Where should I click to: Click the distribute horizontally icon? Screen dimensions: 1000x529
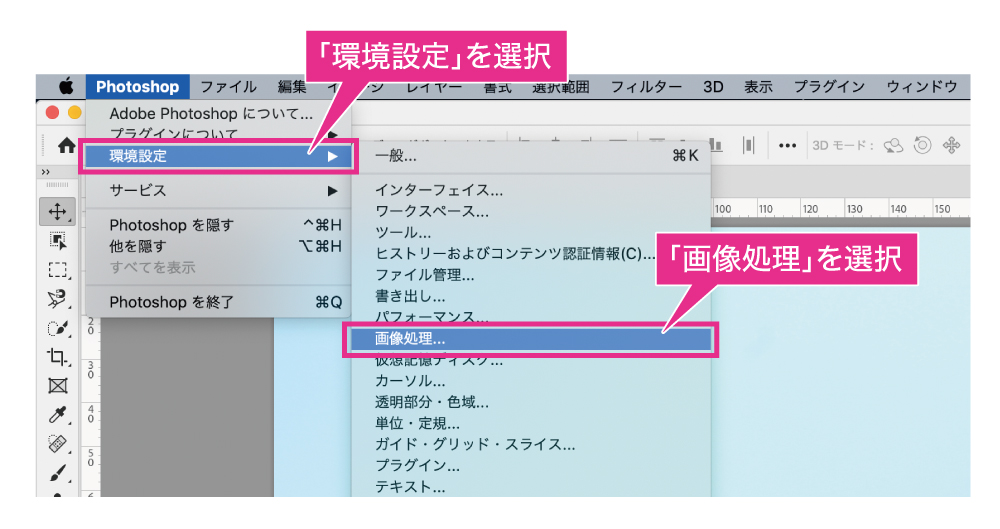[749, 145]
